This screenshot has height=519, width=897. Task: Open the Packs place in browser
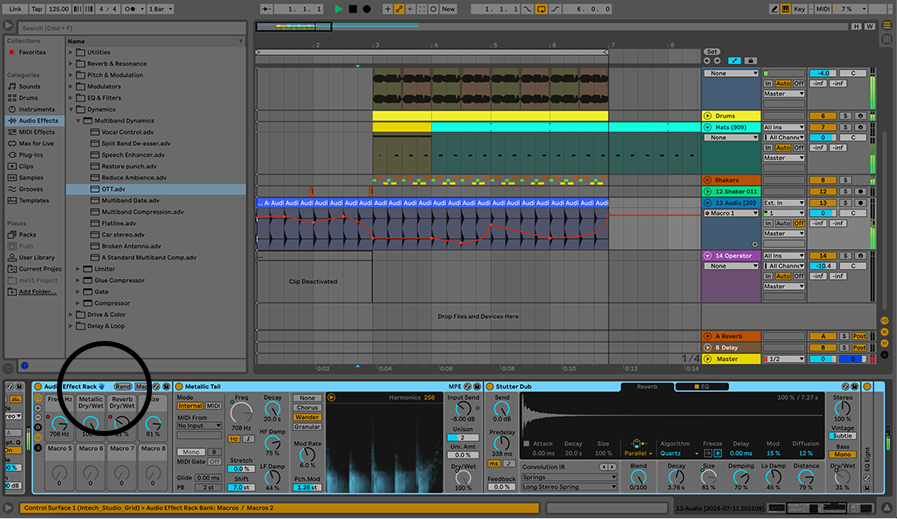point(28,235)
